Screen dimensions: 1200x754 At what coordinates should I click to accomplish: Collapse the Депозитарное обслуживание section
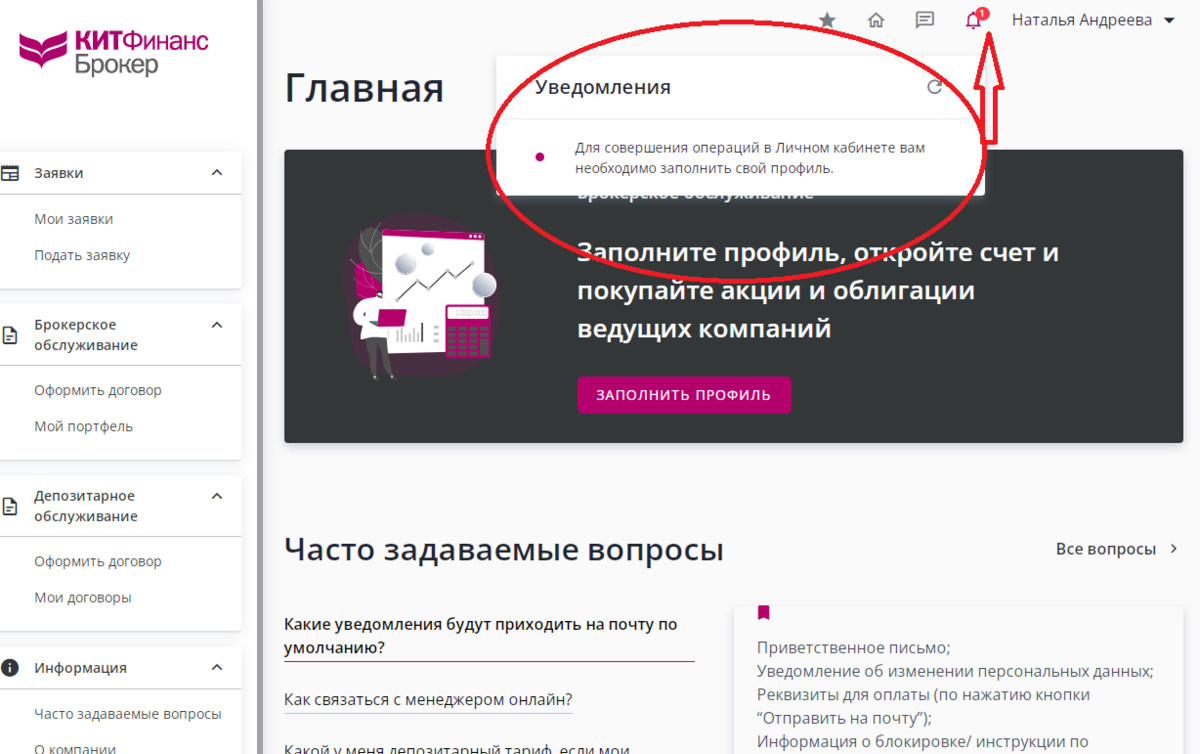coord(216,495)
